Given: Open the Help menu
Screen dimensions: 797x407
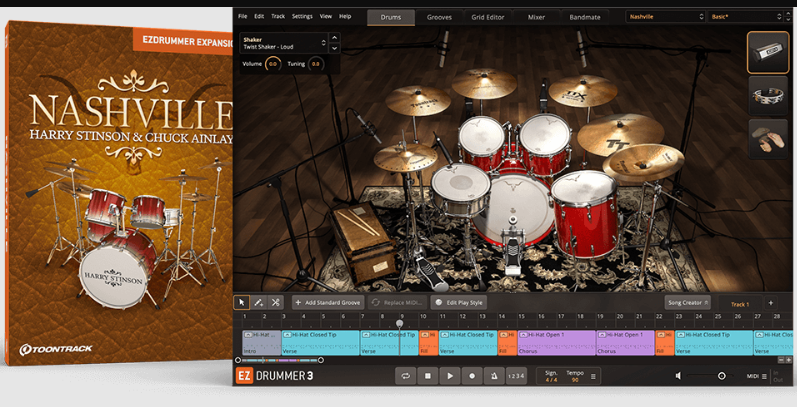Looking at the screenshot, I should [x=345, y=16].
